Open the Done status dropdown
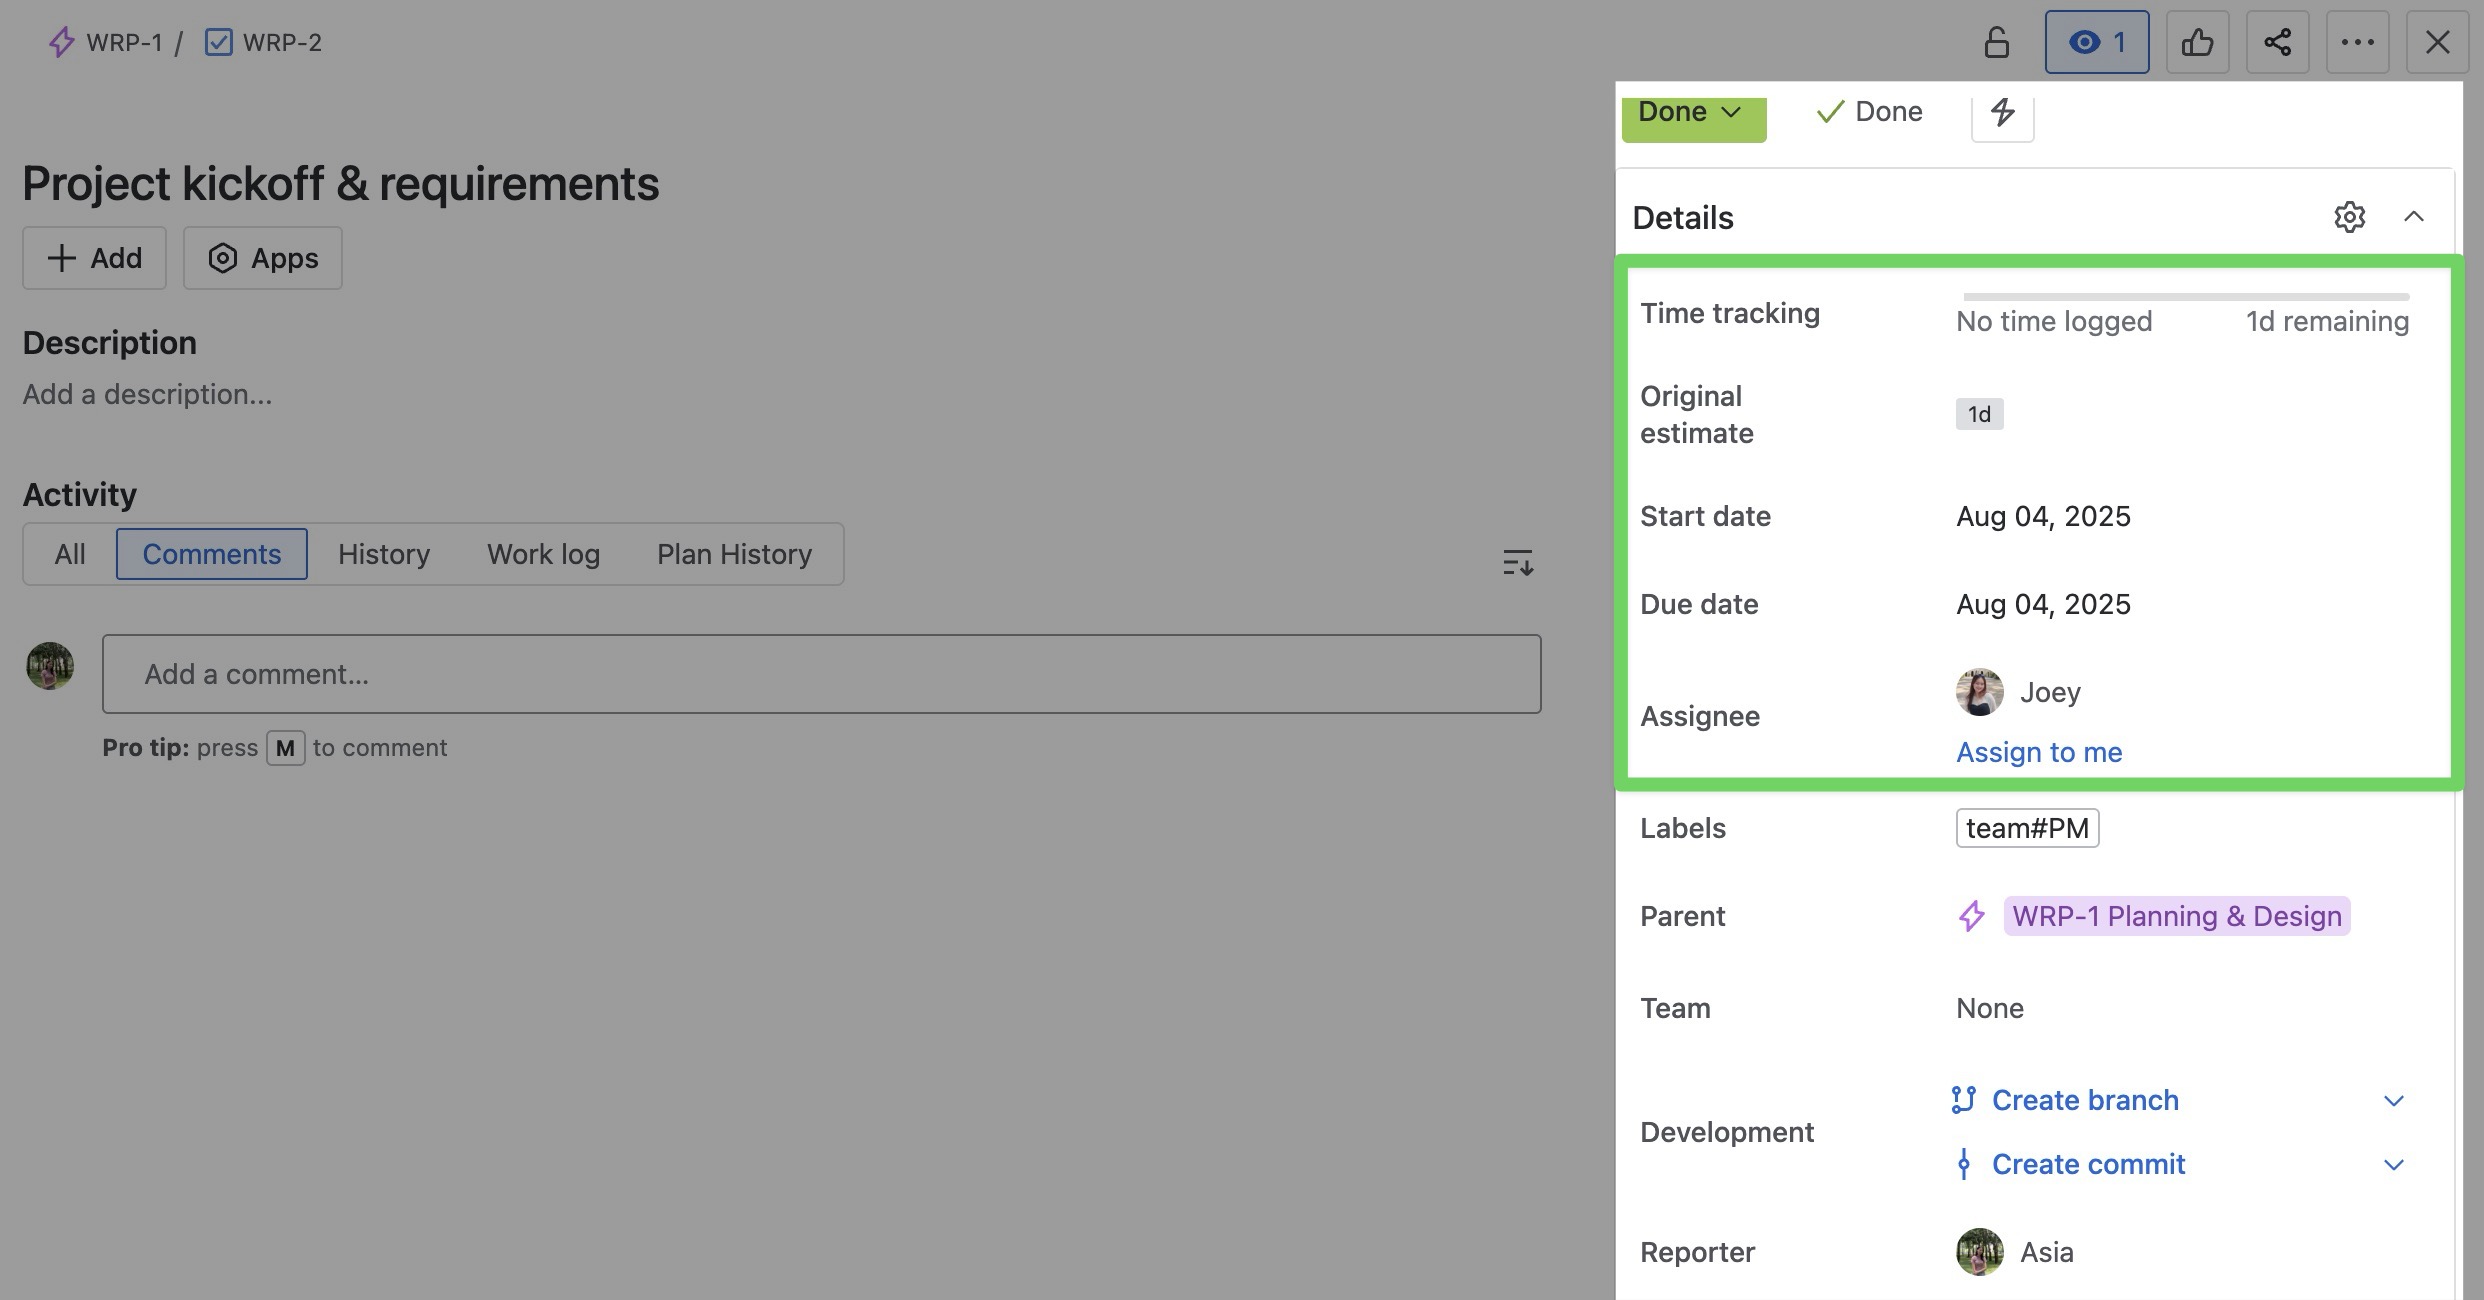Viewport: 2484px width, 1300px height. click(x=1693, y=112)
